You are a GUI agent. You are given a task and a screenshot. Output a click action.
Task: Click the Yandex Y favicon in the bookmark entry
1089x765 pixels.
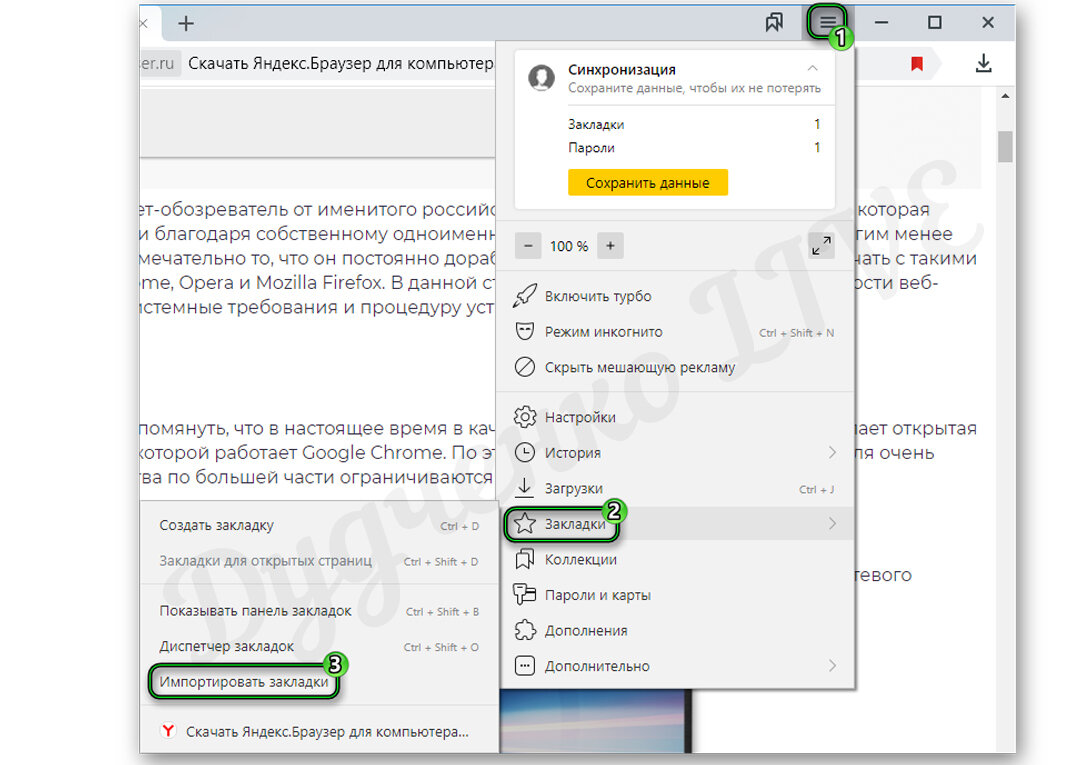click(x=168, y=731)
